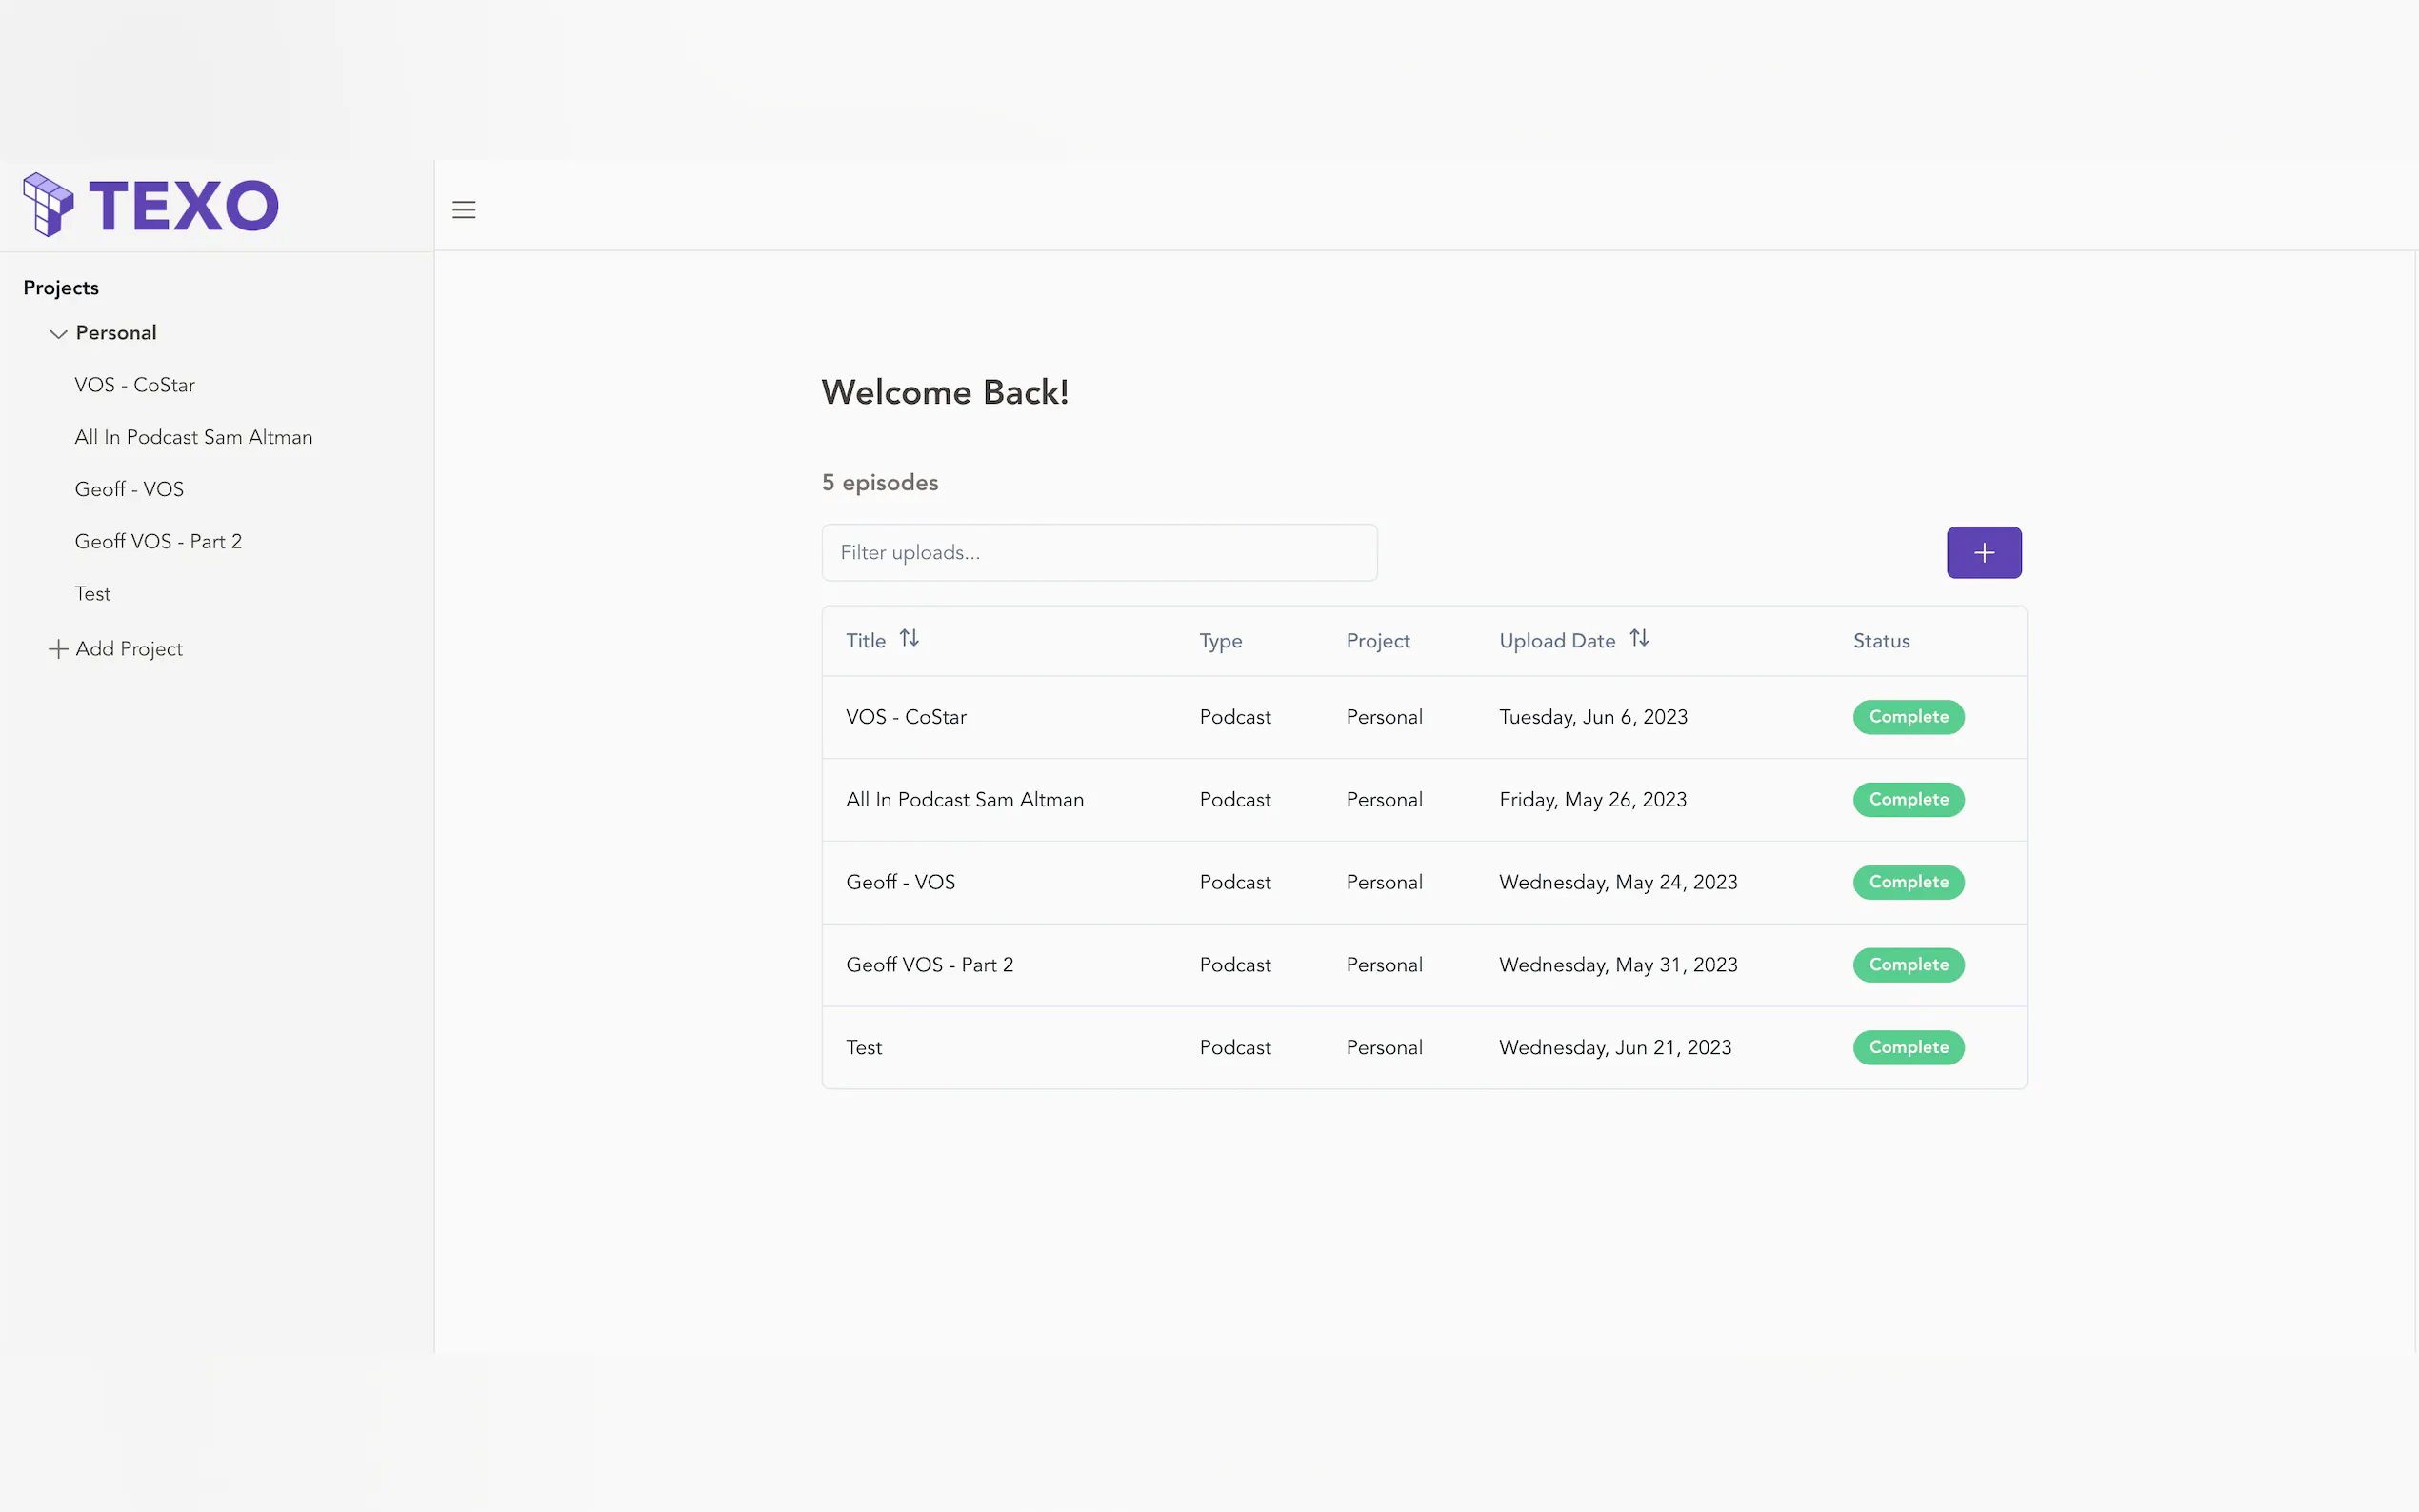Viewport: 2419px width, 1512px height.
Task: Click the Filter uploads input field
Action: 1098,553
